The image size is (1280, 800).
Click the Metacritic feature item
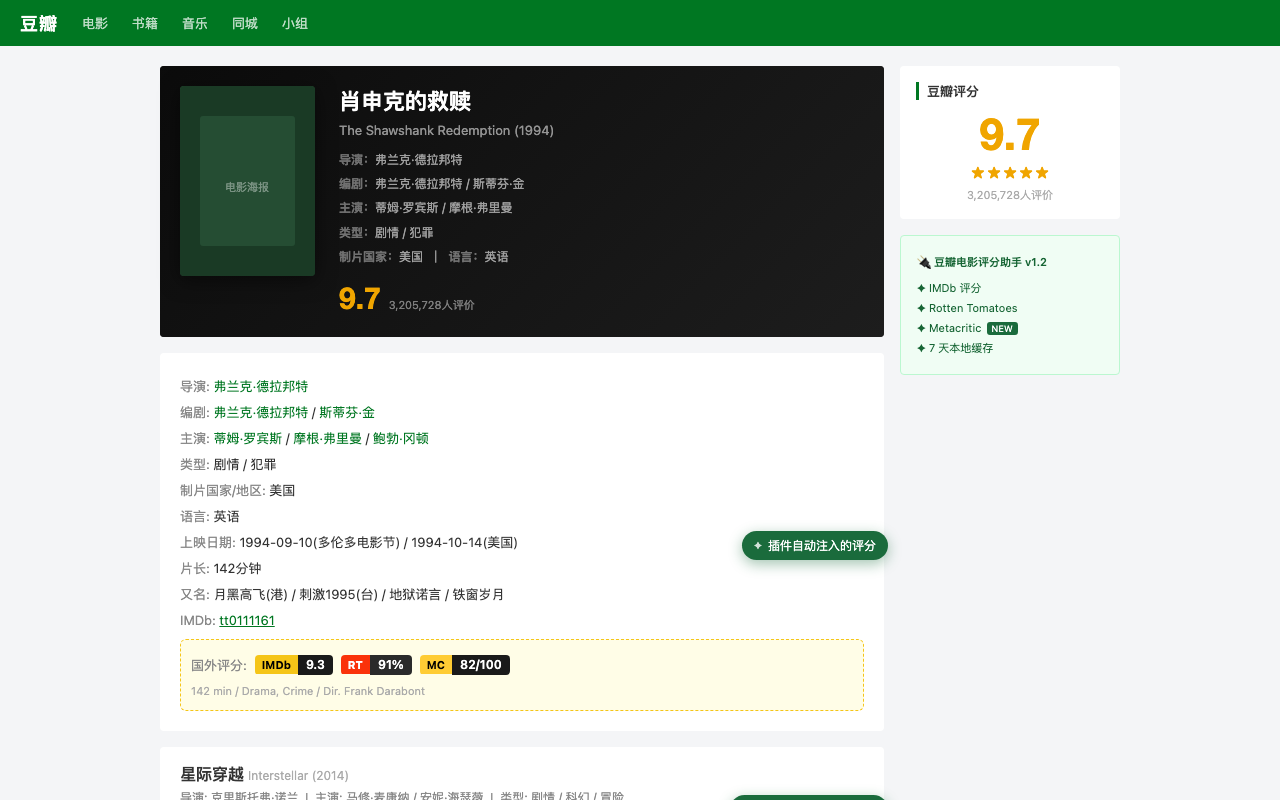[x=949, y=328]
